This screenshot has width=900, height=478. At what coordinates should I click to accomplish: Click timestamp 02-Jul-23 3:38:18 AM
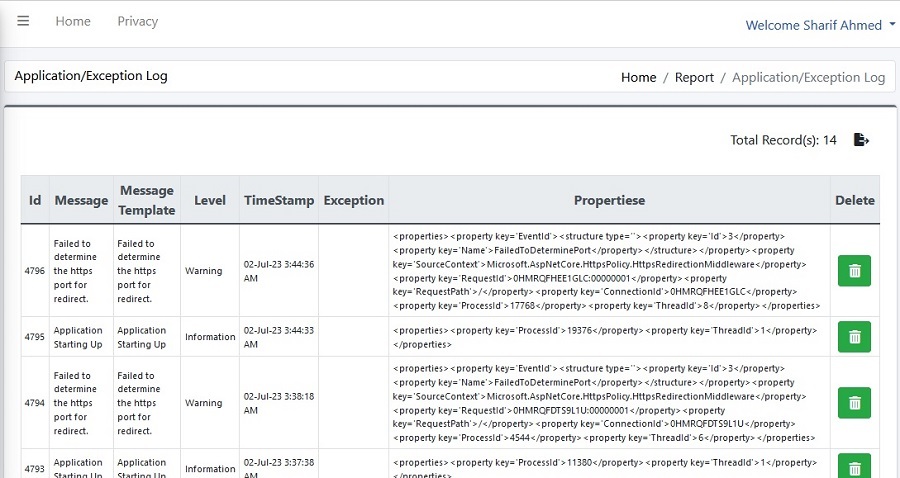pos(278,403)
